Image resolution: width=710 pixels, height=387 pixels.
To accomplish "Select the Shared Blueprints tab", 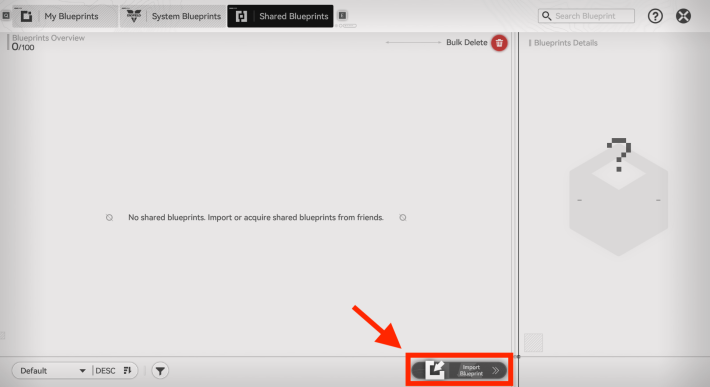I will click(x=280, y=16).
